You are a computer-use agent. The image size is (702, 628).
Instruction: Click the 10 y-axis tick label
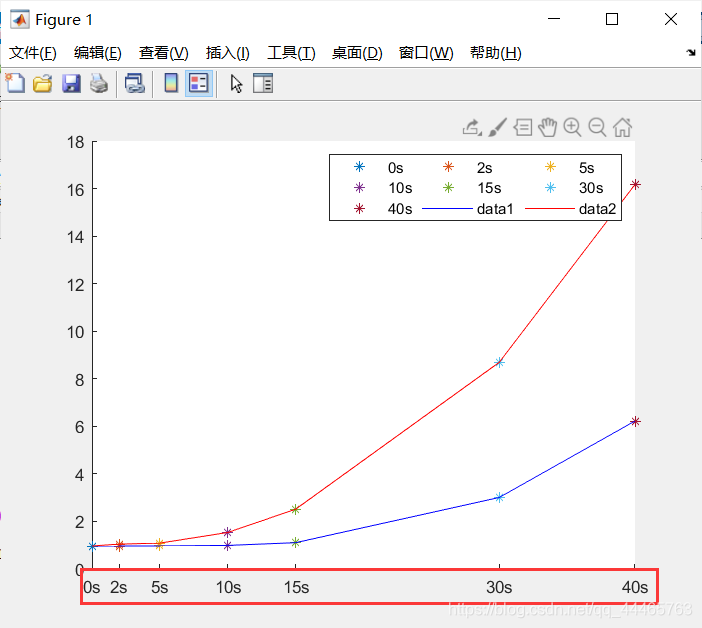coord(76,332)
